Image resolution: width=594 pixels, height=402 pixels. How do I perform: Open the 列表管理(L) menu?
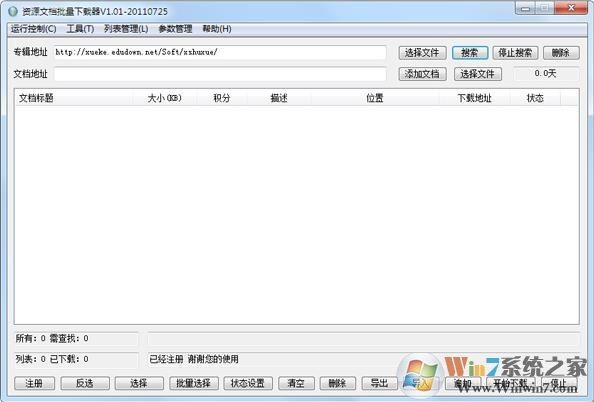coord(126,29)
